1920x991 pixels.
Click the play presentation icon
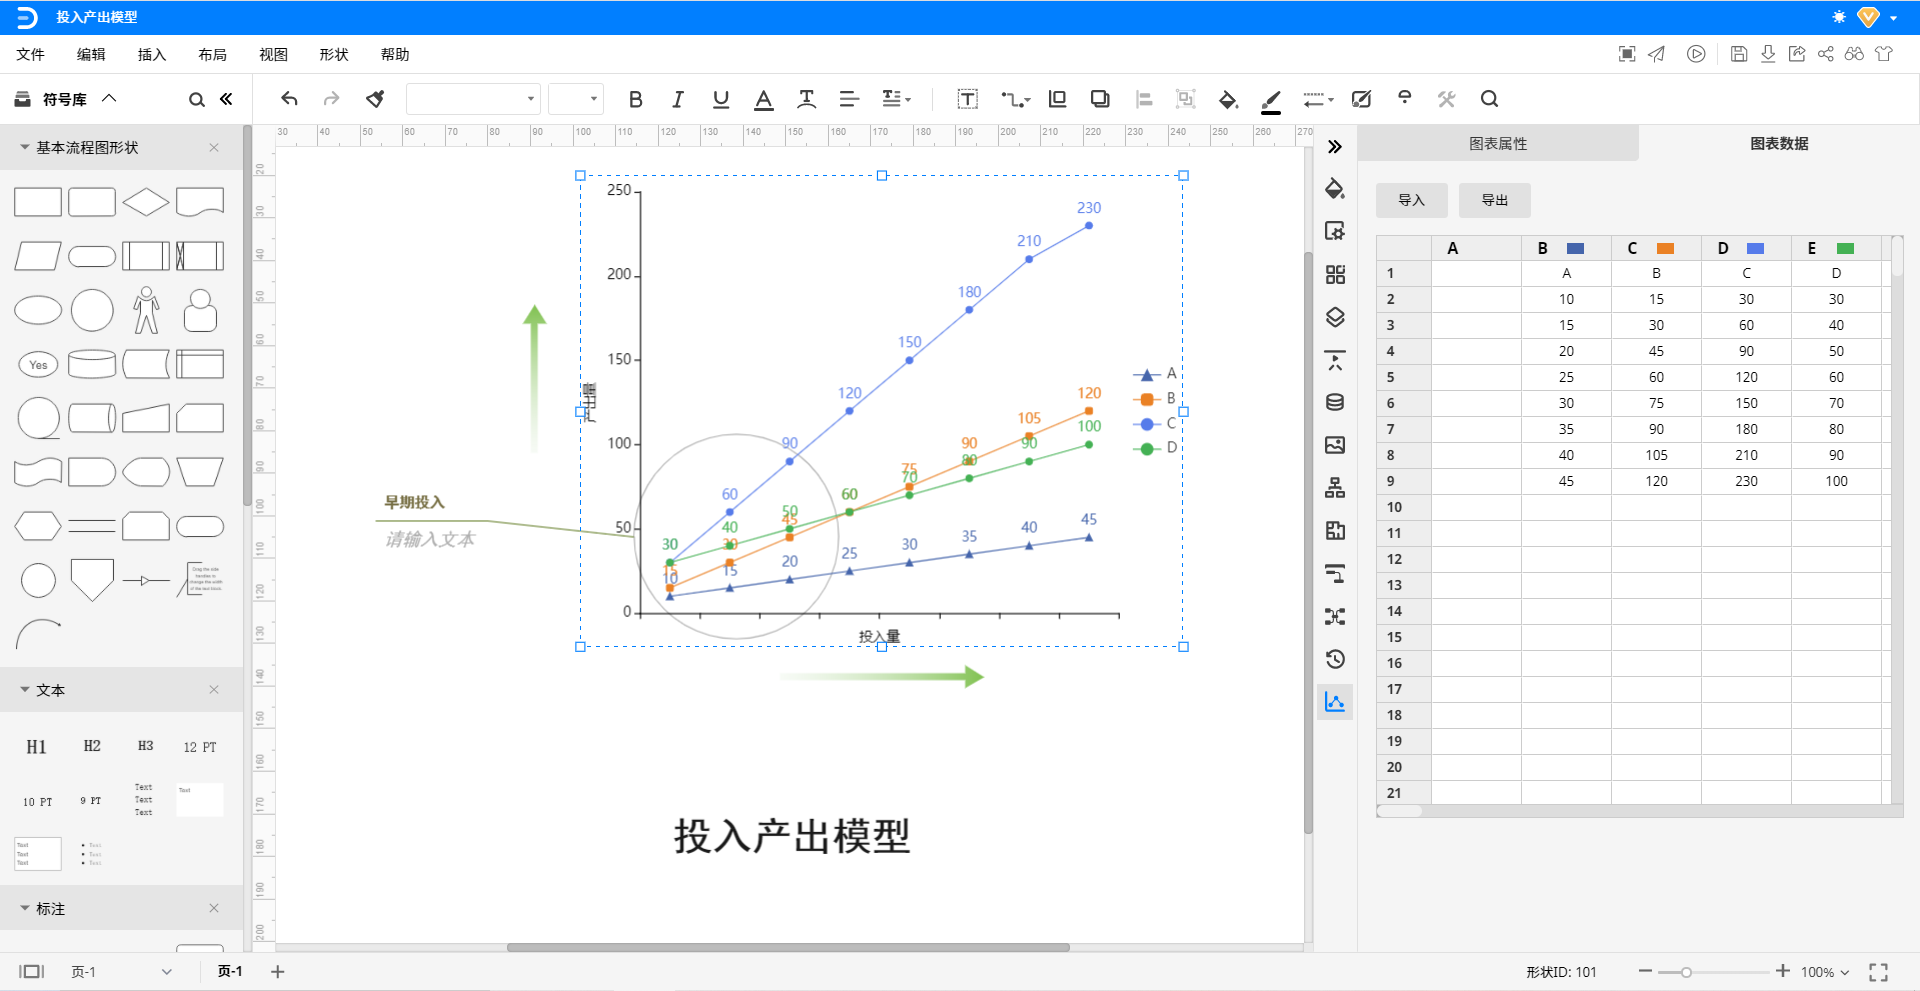pos(1696,54)
